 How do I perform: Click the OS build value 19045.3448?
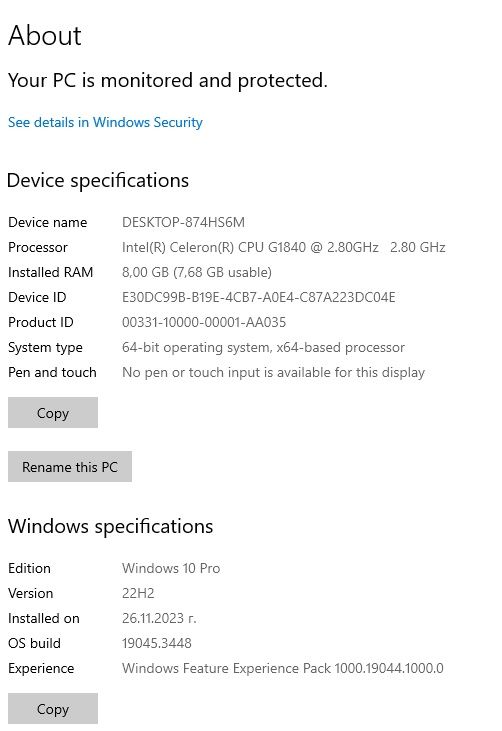[x=157, y=643]
